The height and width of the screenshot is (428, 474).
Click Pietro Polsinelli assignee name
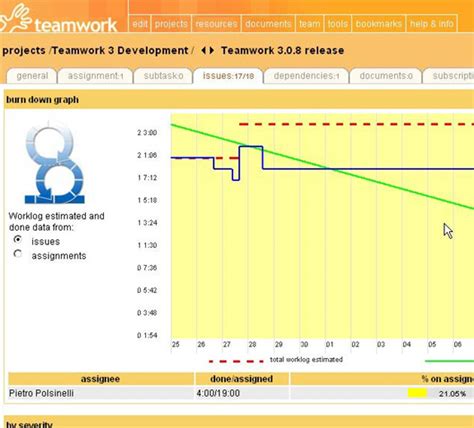click(x=41, y=393)
